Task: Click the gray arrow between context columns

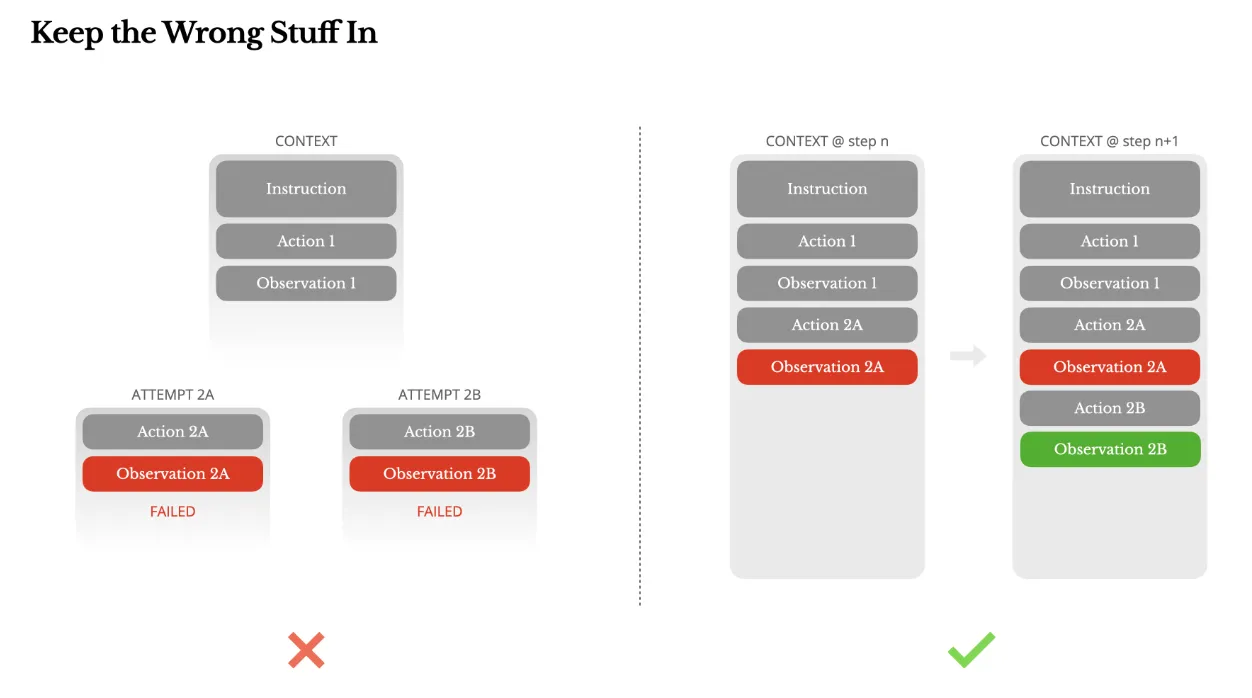Action: [968, 355]
